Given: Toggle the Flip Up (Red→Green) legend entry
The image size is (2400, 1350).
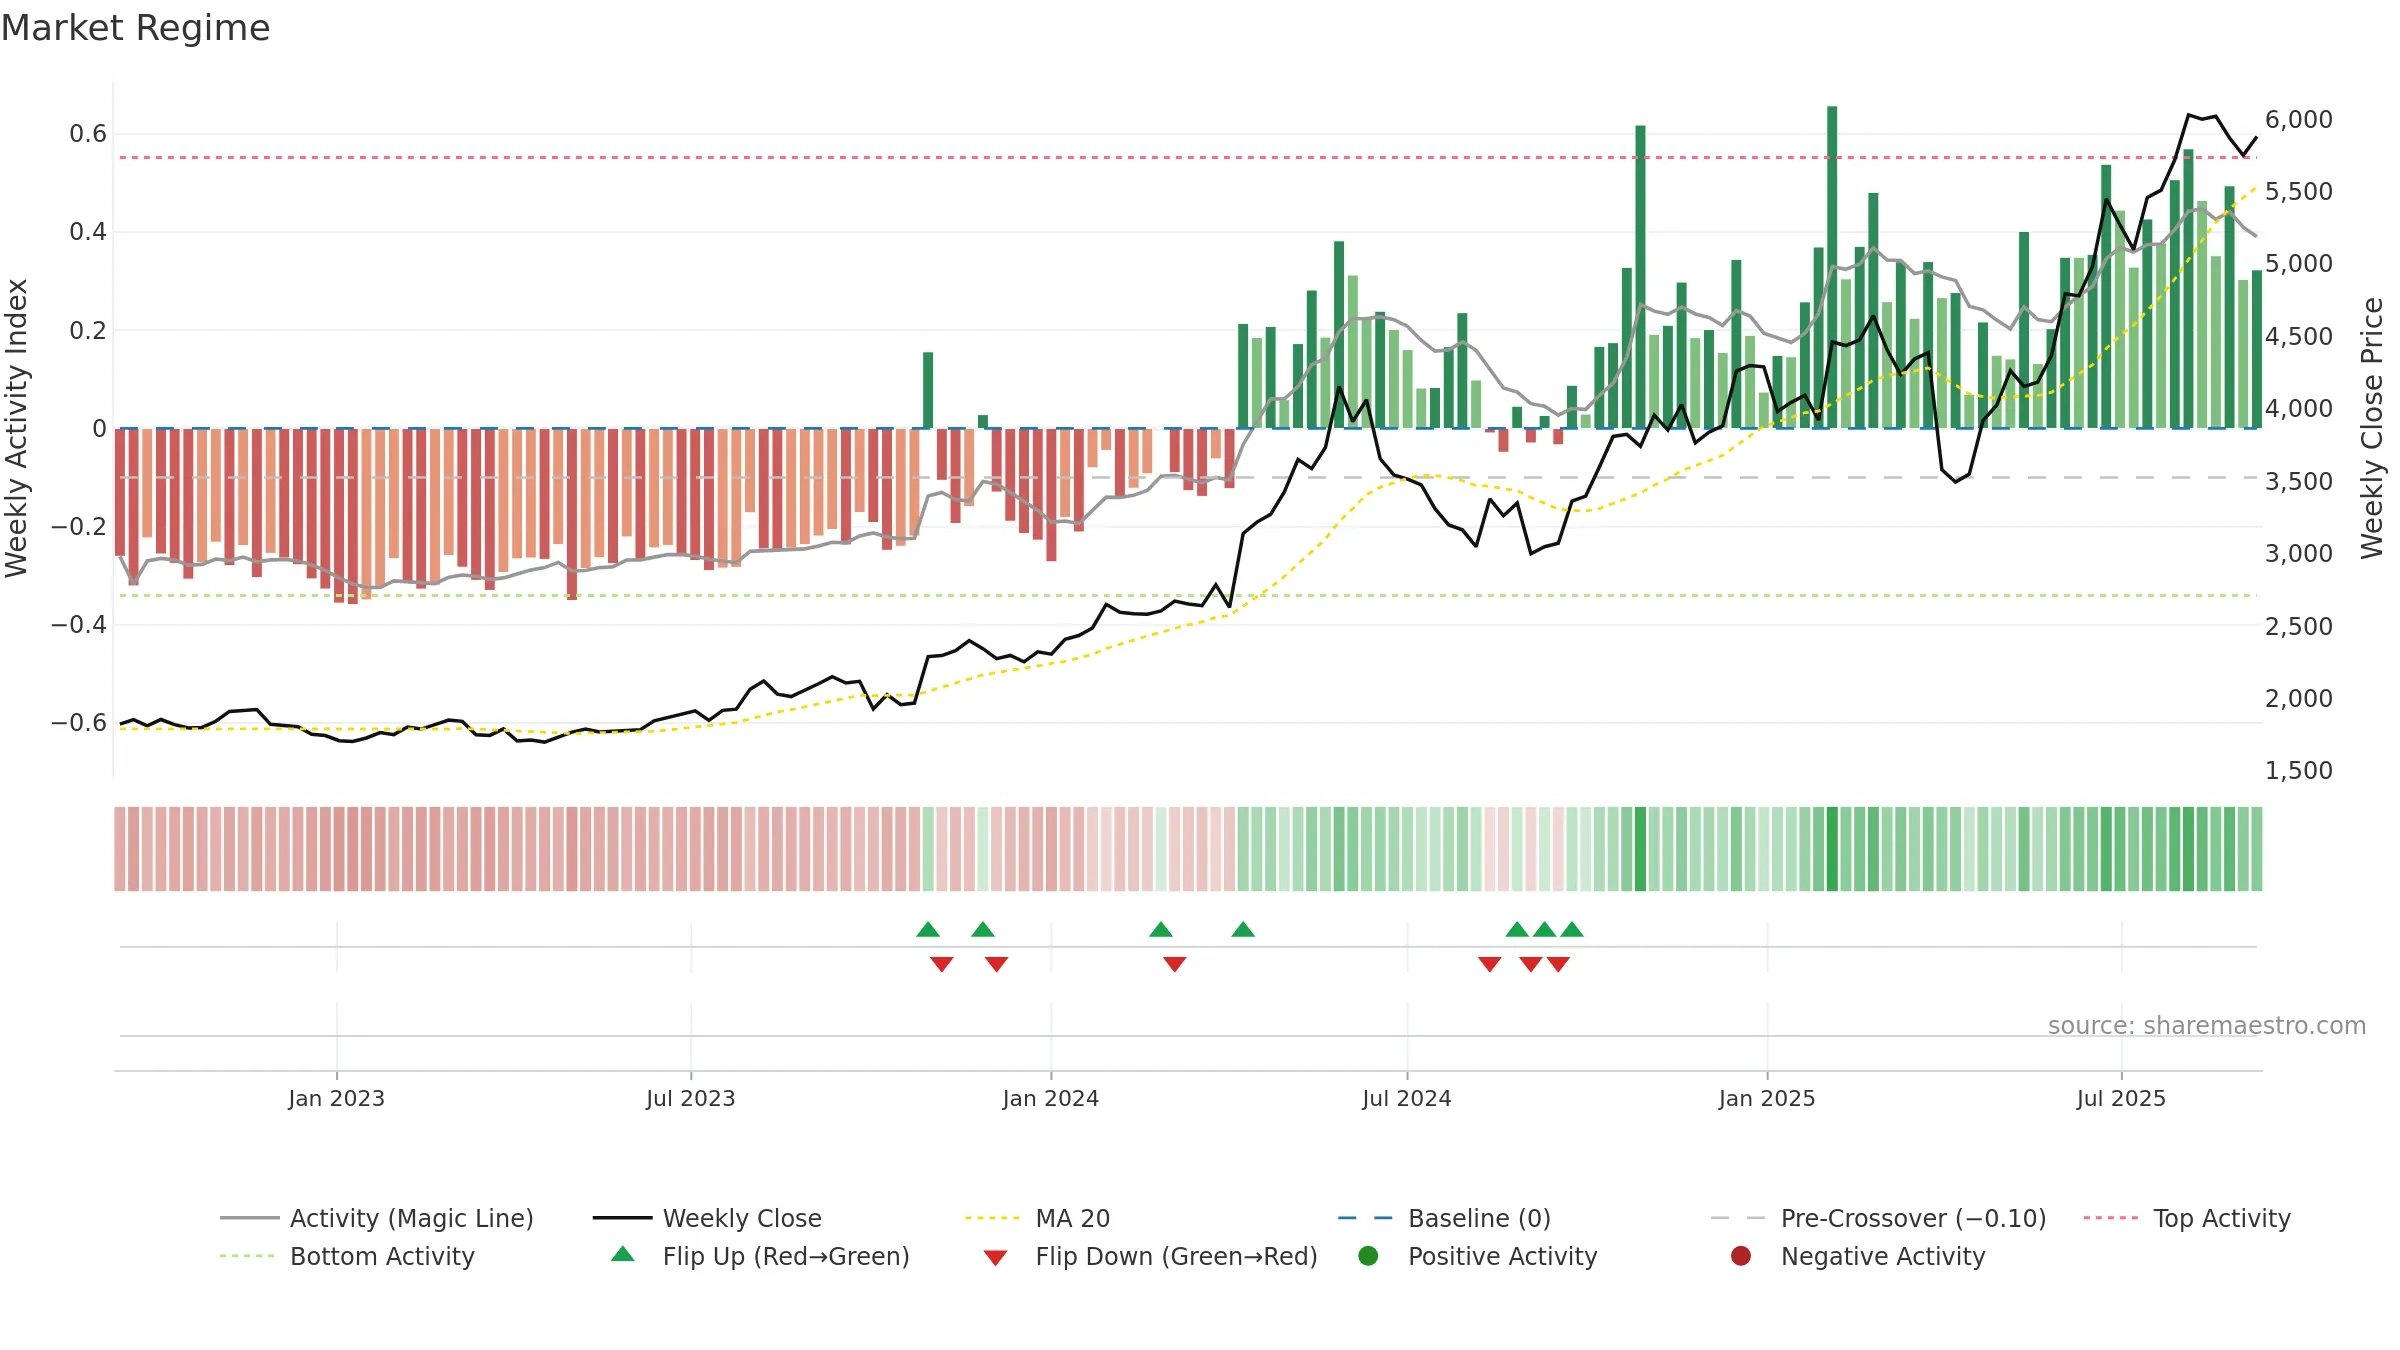Looking at the screenshot, I should pyautogui.click(x=760, y=1256).
